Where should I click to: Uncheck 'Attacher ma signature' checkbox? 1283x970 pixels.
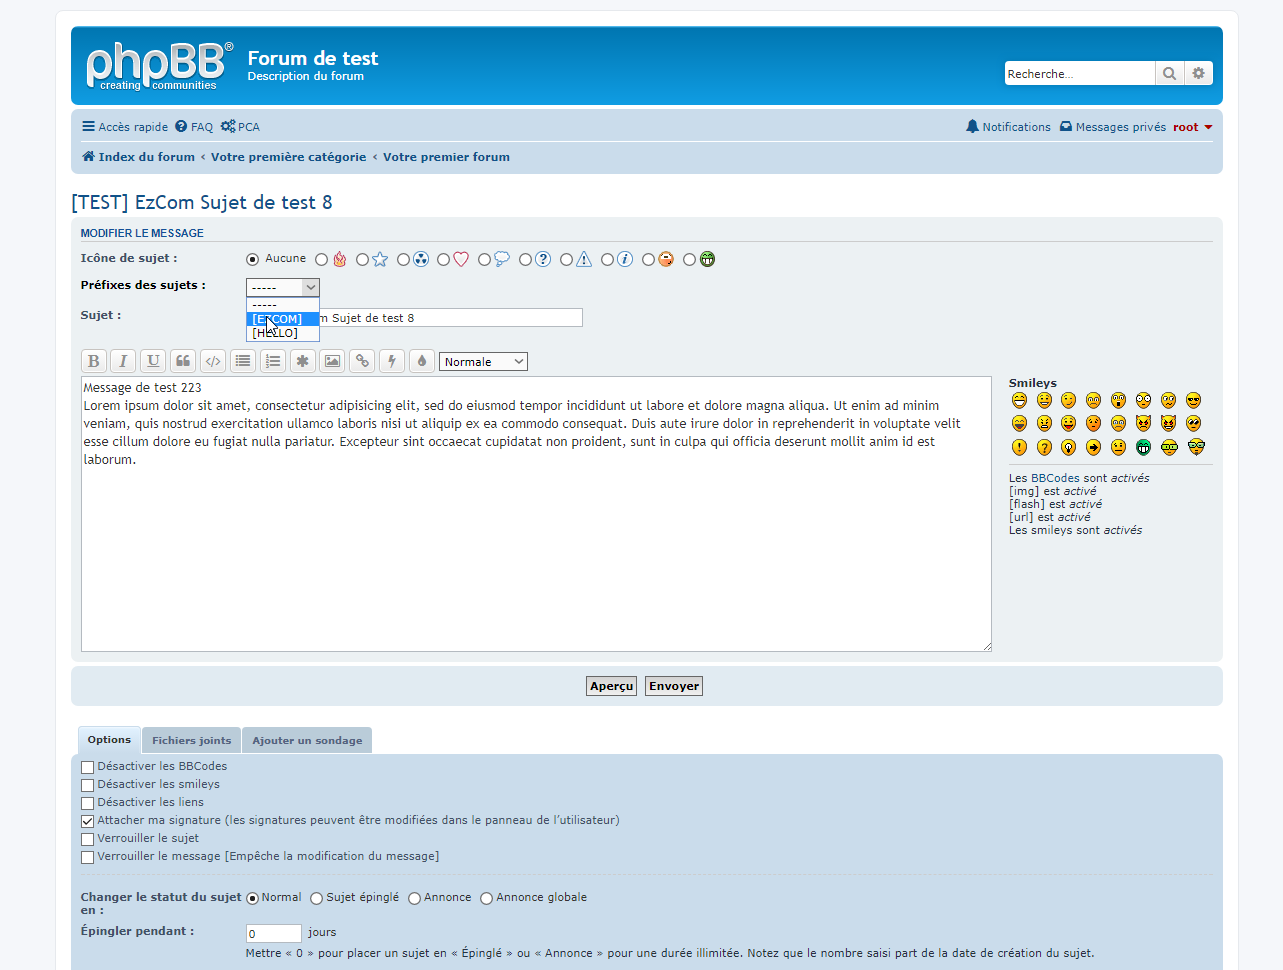point(88,821)
